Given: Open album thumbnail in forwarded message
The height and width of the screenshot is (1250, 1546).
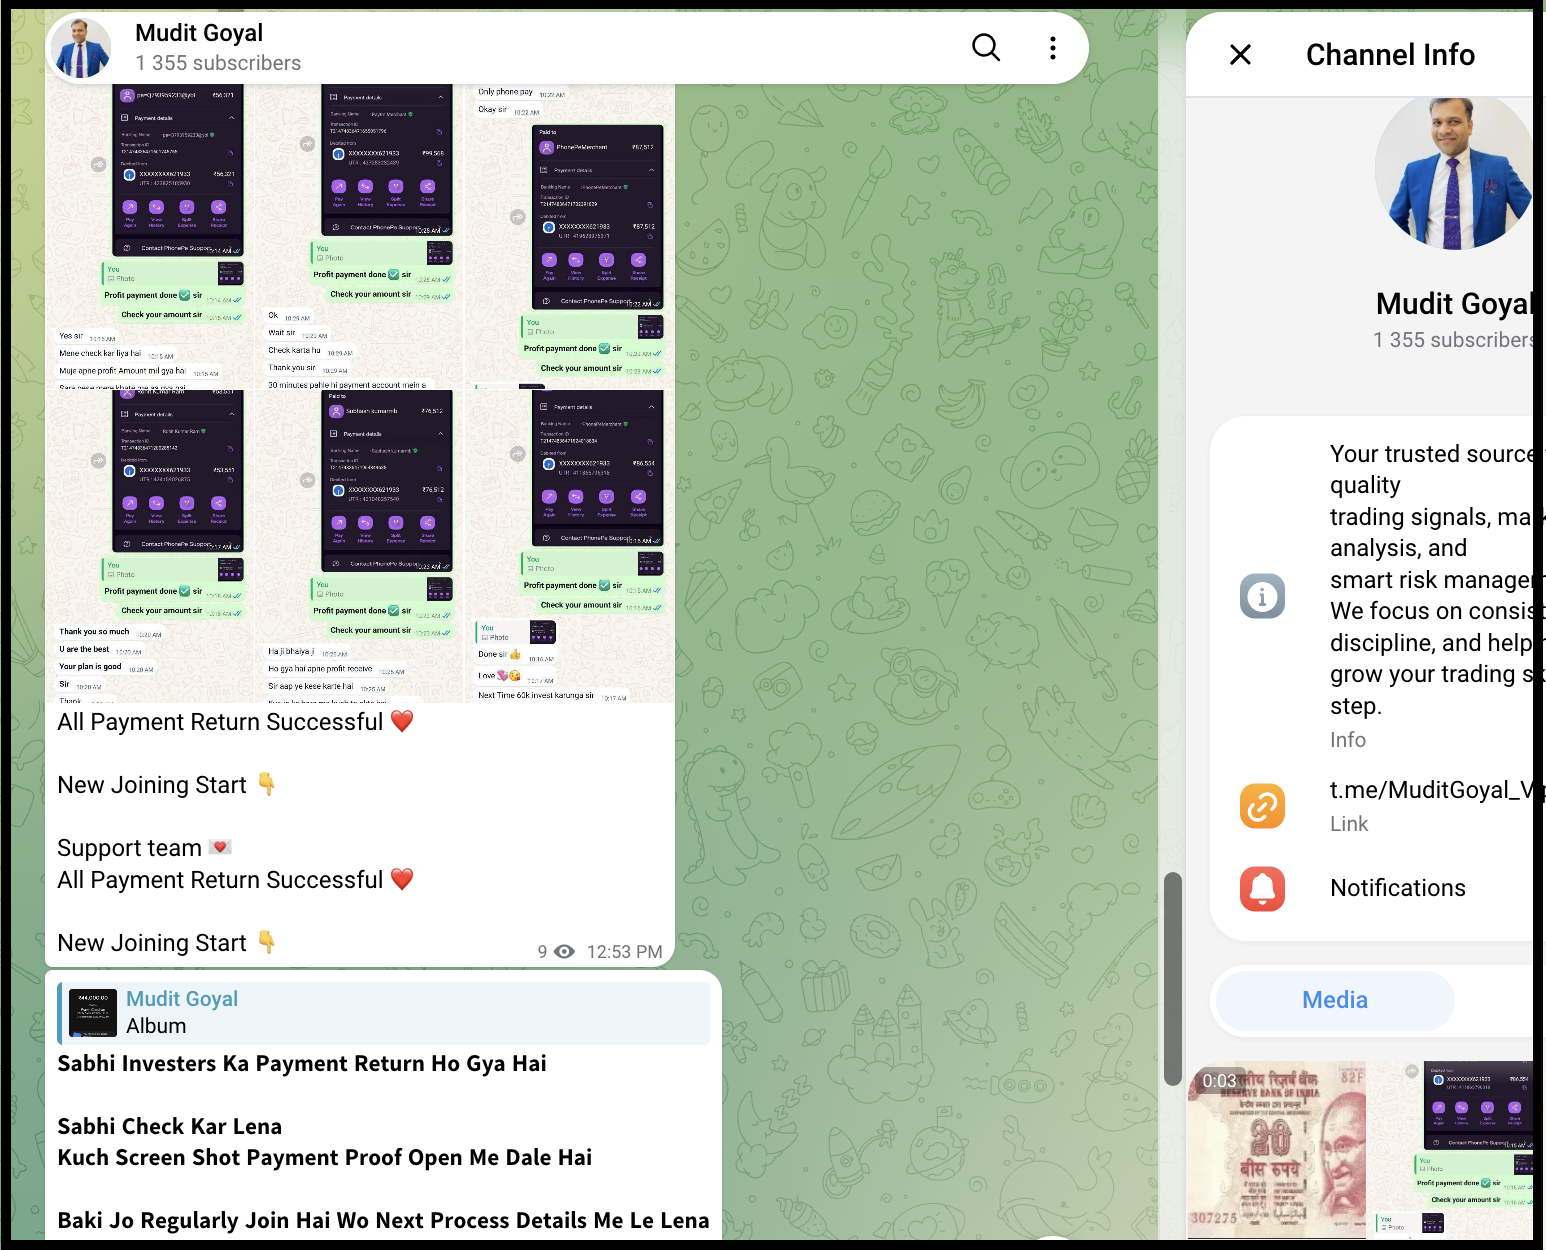Looking at the screenshot, I should [x=93, y=1013].
